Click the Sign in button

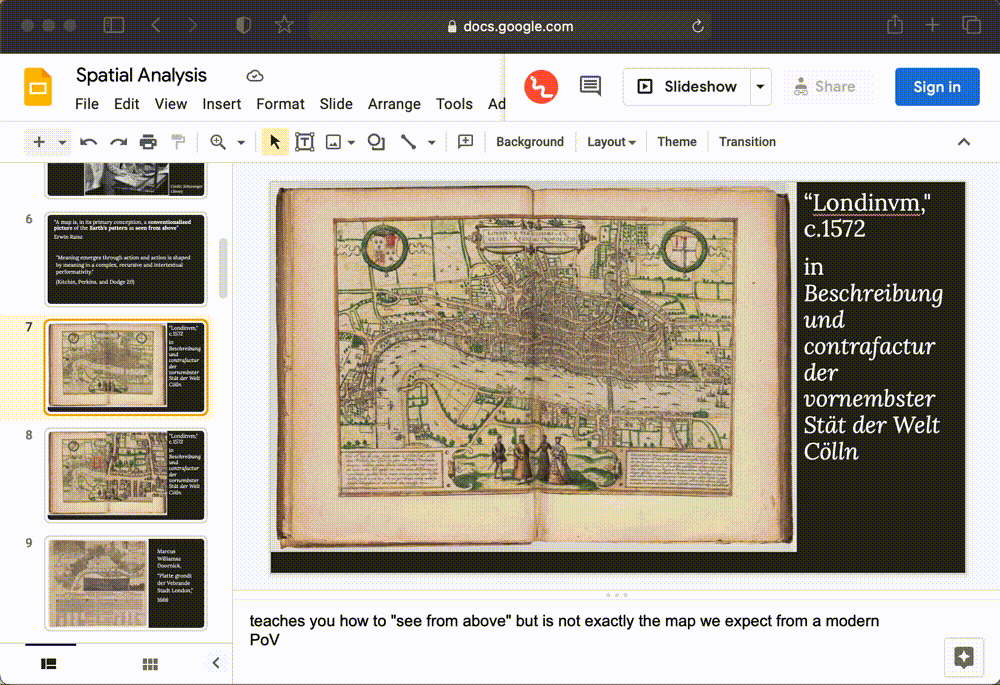click(936, 87)
